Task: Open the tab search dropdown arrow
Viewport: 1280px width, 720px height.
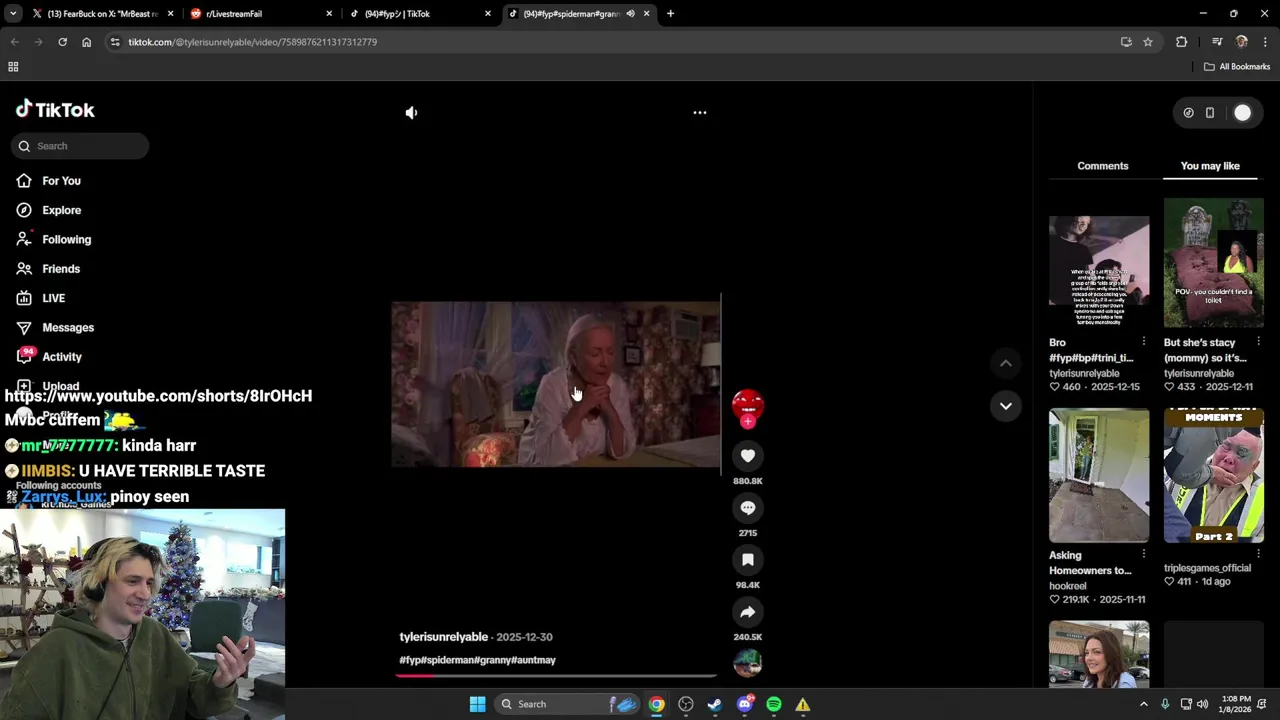Action: click(13, 14)
